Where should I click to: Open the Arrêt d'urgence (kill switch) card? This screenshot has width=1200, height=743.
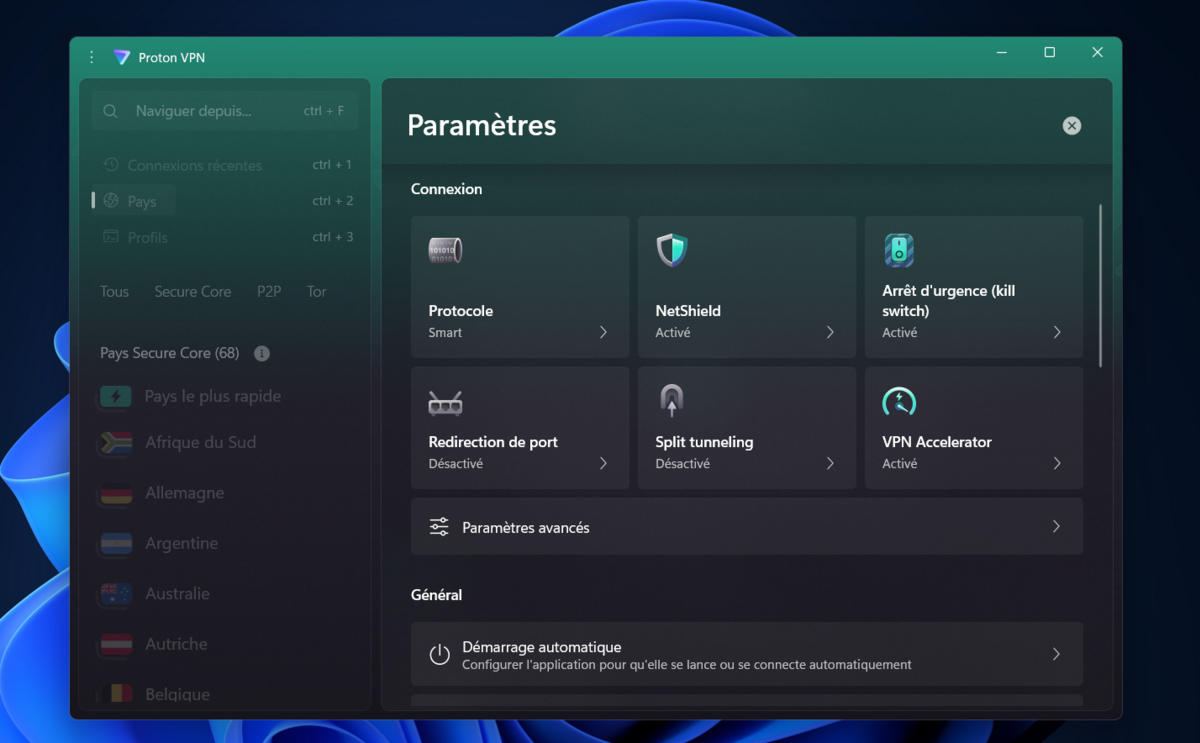point(974,287)
